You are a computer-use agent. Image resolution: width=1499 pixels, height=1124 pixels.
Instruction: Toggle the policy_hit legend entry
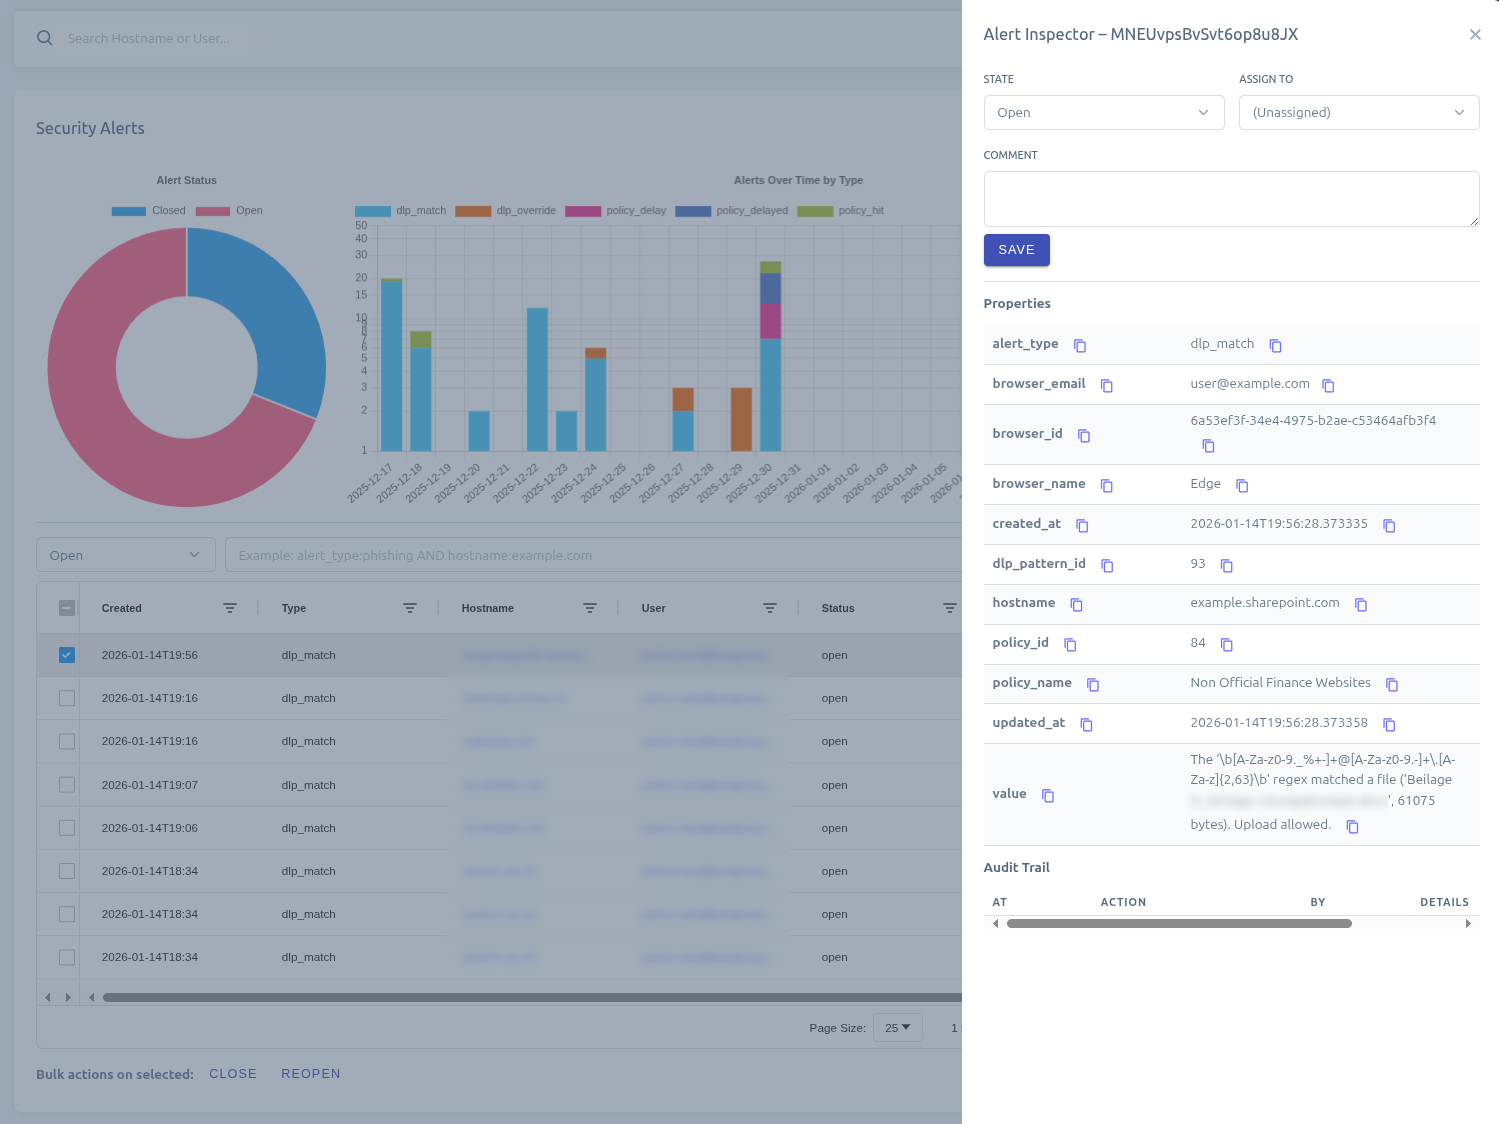point(841,211)
